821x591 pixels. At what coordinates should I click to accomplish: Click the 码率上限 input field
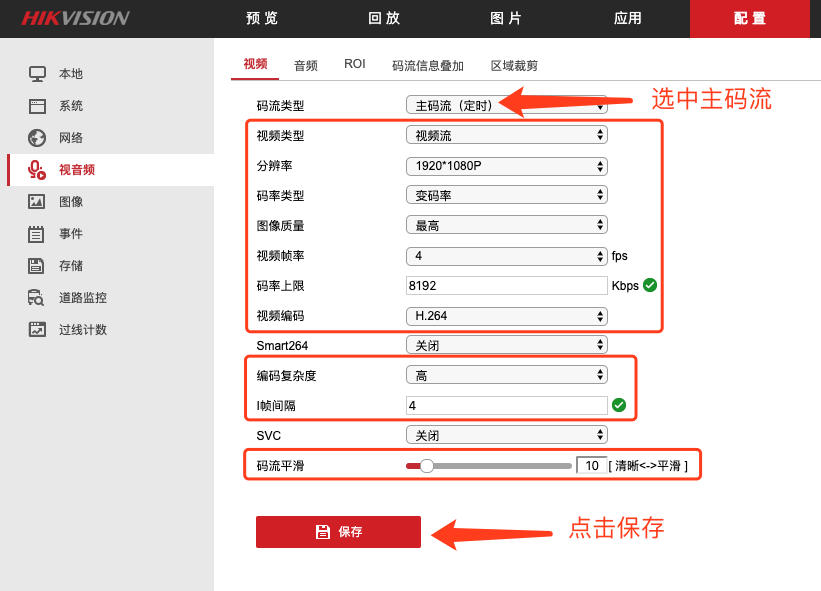(x=506, y=285)
